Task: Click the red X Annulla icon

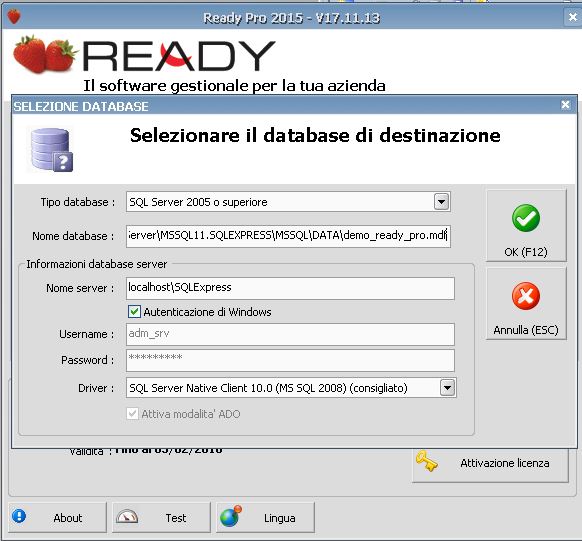Action: [x=526, y=296]
